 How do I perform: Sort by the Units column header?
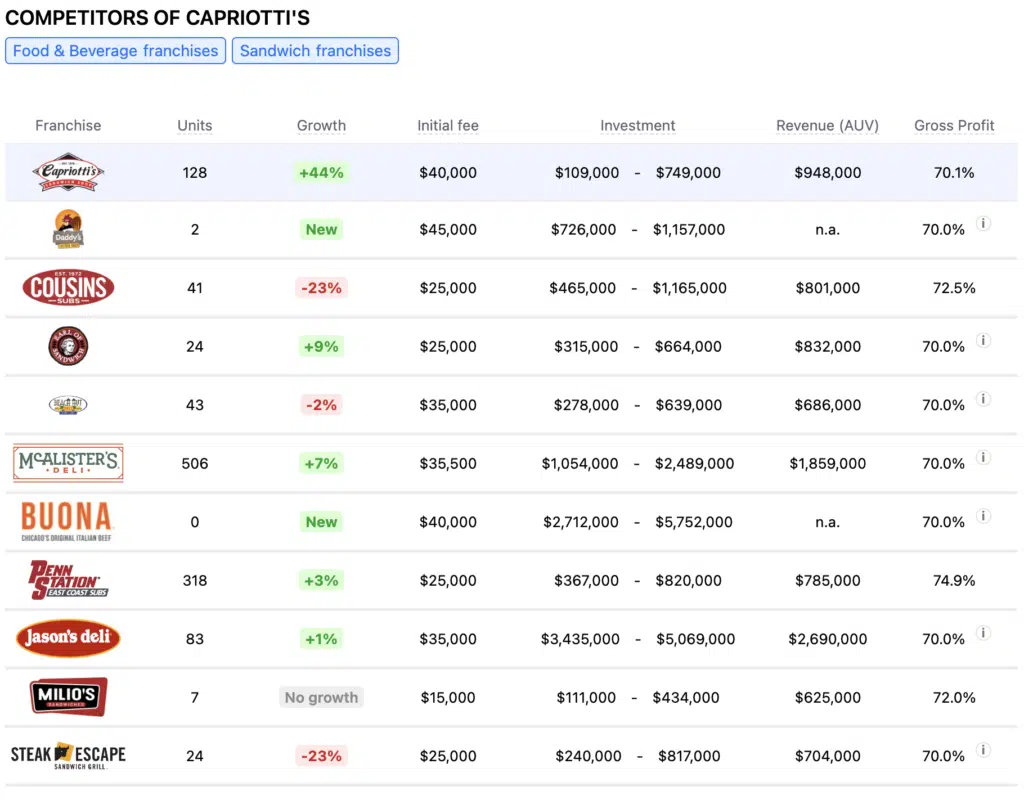(x=195, y=126)
